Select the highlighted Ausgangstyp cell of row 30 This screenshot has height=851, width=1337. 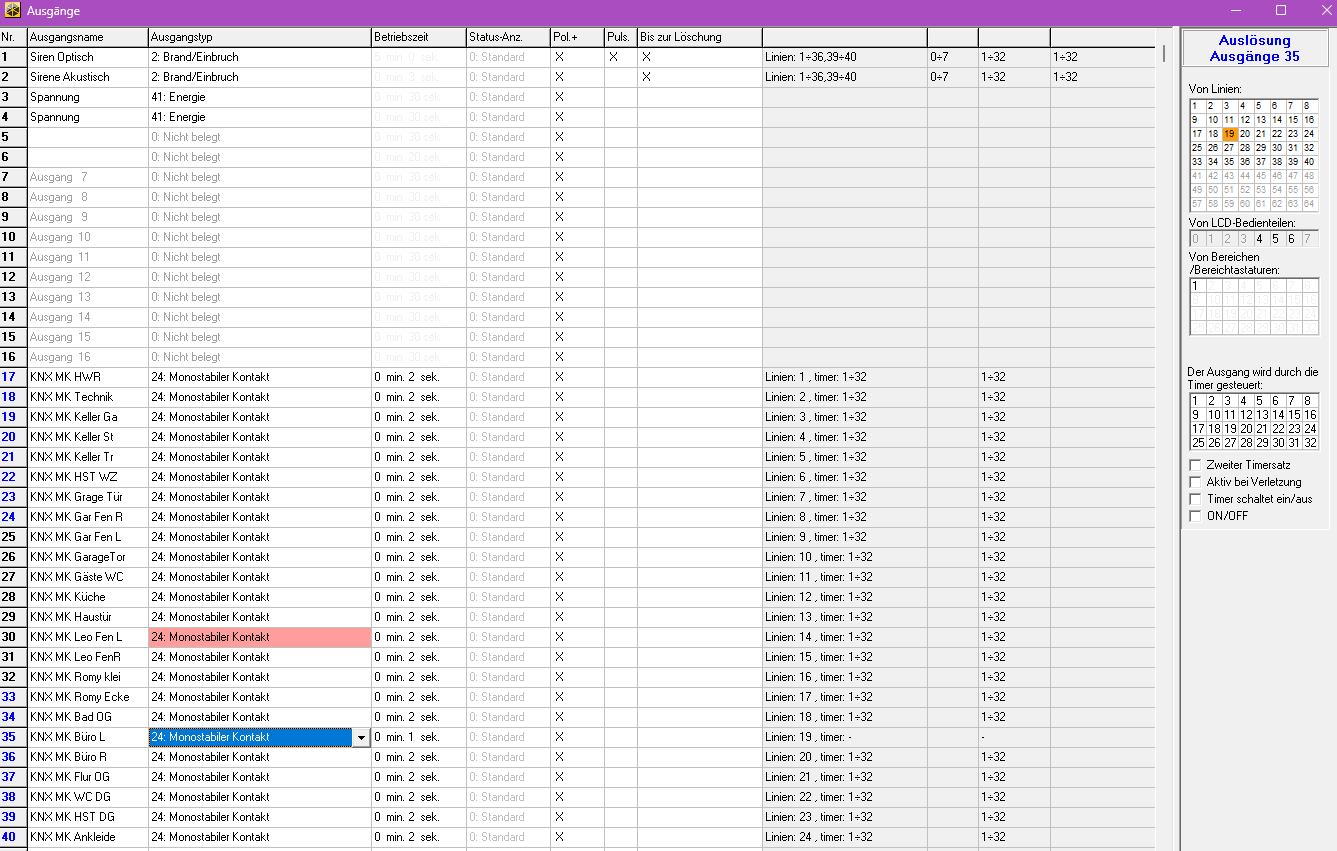tap(259, 637)
